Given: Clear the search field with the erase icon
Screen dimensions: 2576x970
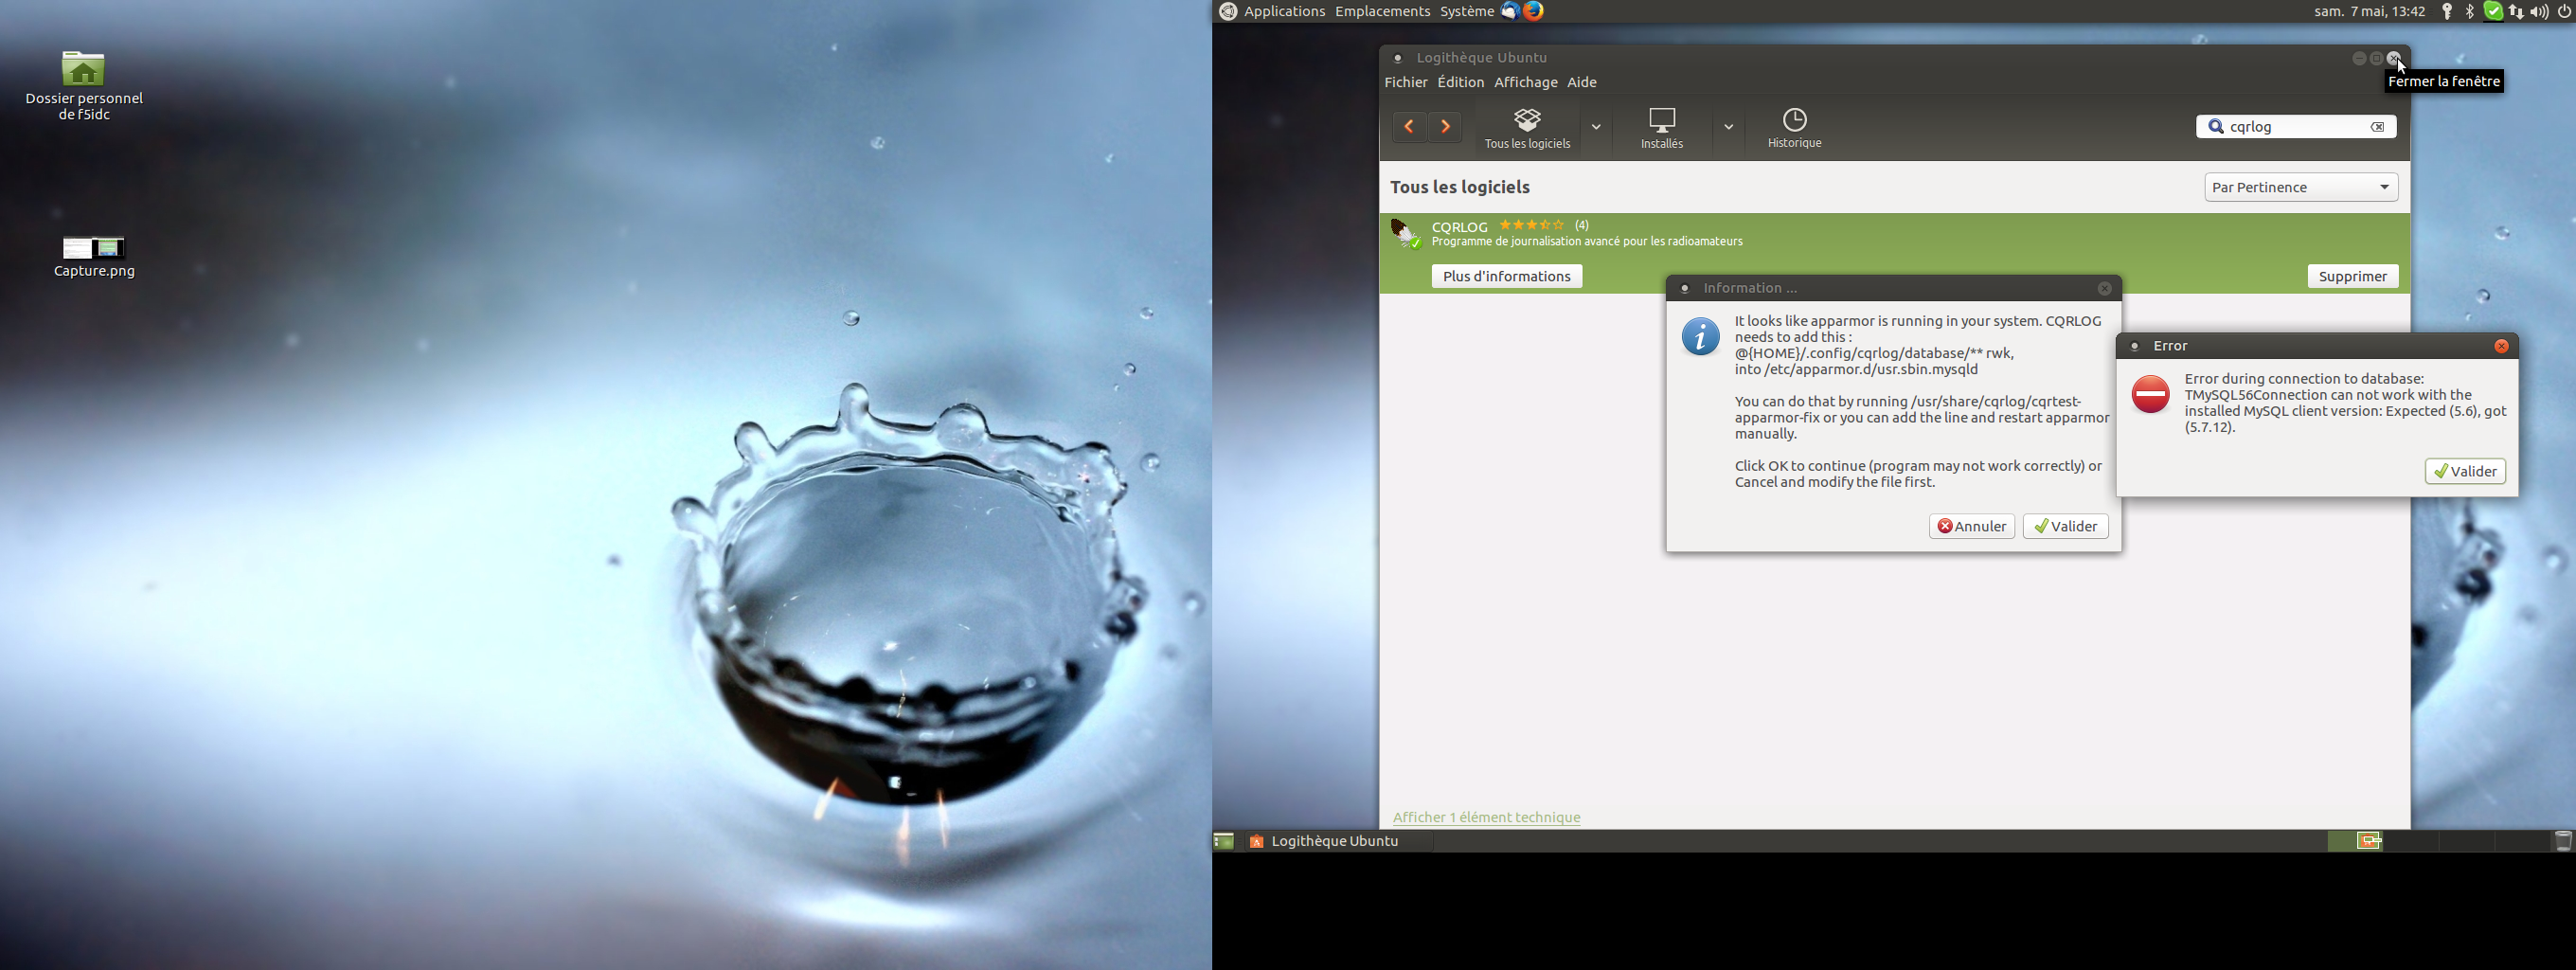Looking at the screenshot, I should point(2378,127).
